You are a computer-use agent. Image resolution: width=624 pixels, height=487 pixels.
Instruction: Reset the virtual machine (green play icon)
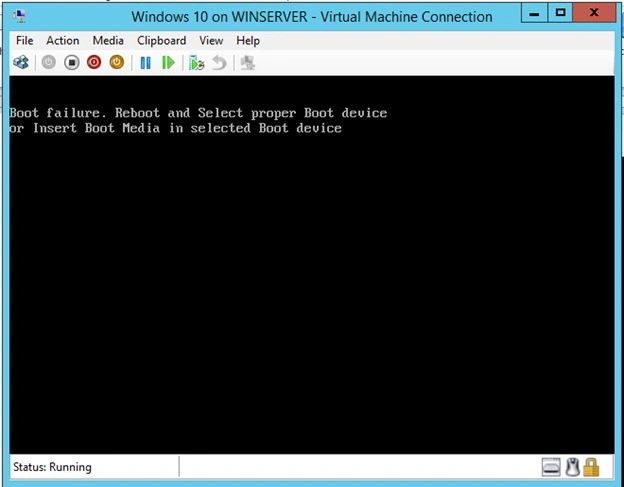pyautogui.click(x=168, y=62)
